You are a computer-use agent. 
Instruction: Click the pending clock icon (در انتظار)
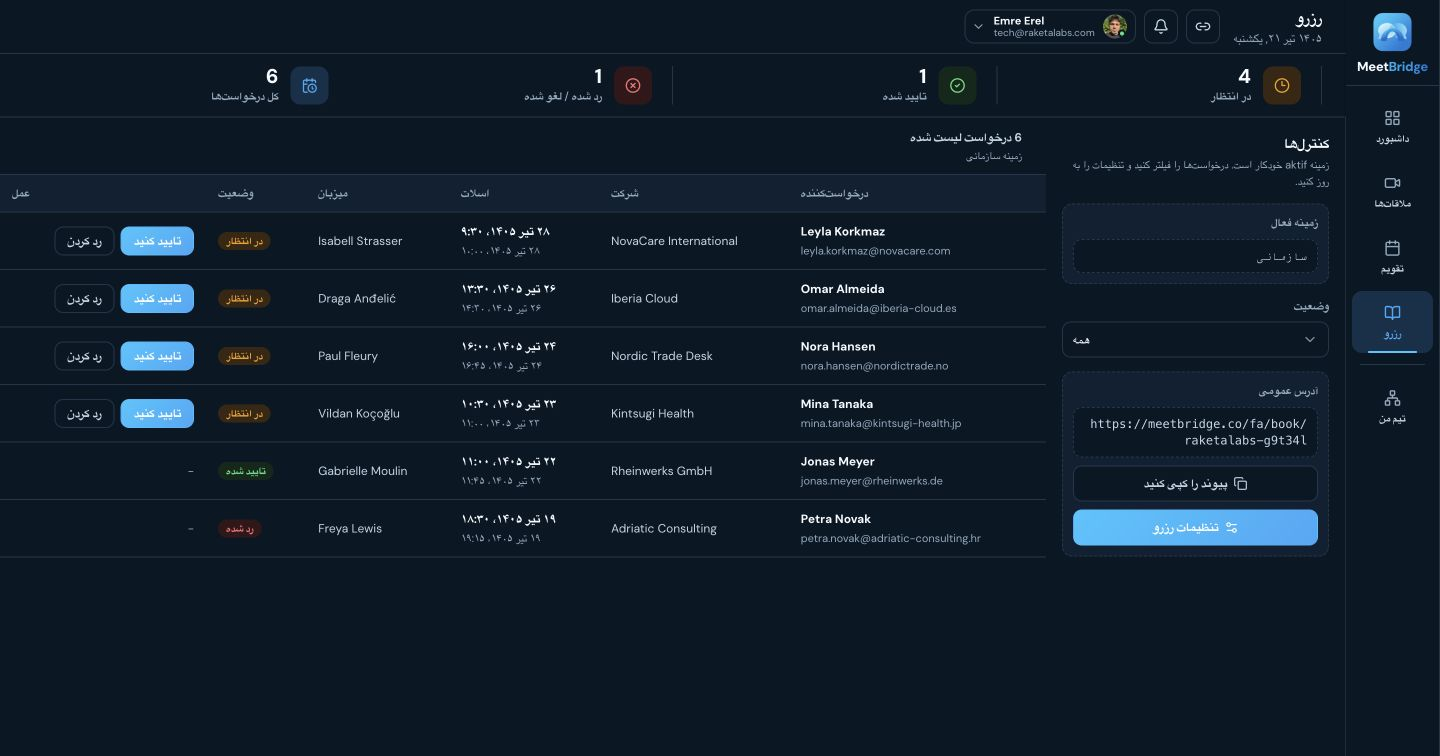coord(1282,86)
